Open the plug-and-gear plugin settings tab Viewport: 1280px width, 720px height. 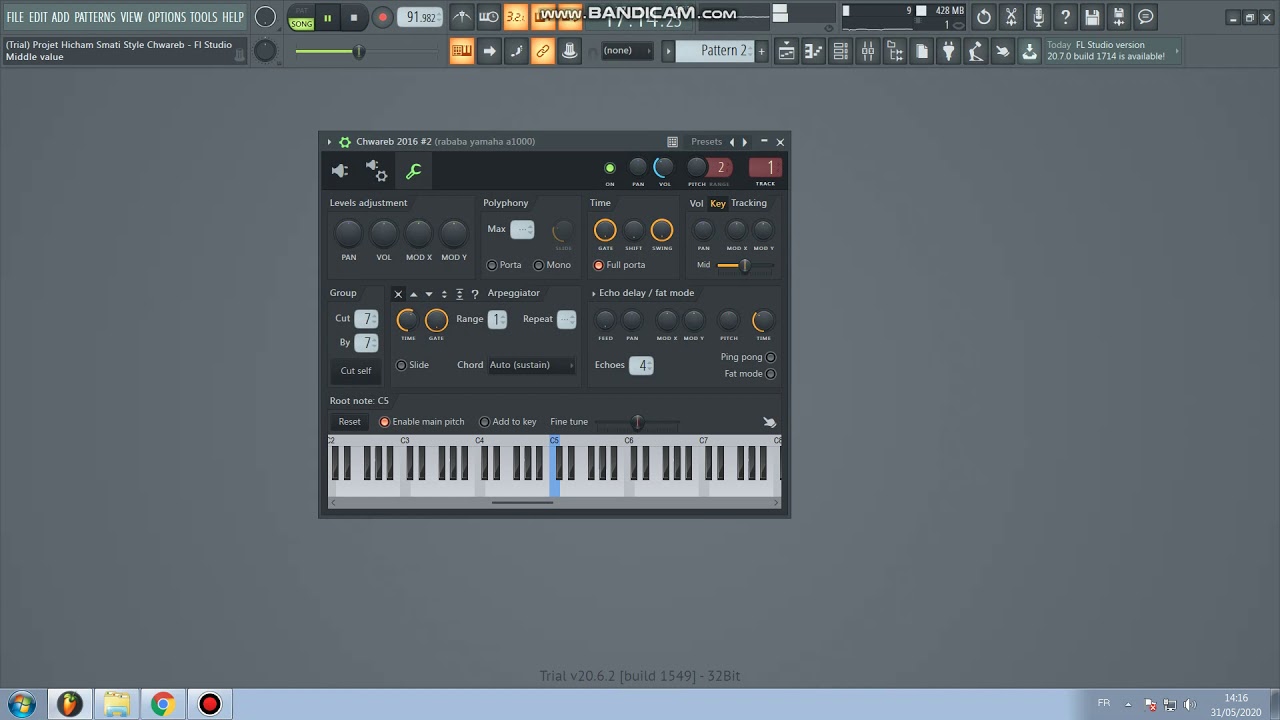click(377, 171)
